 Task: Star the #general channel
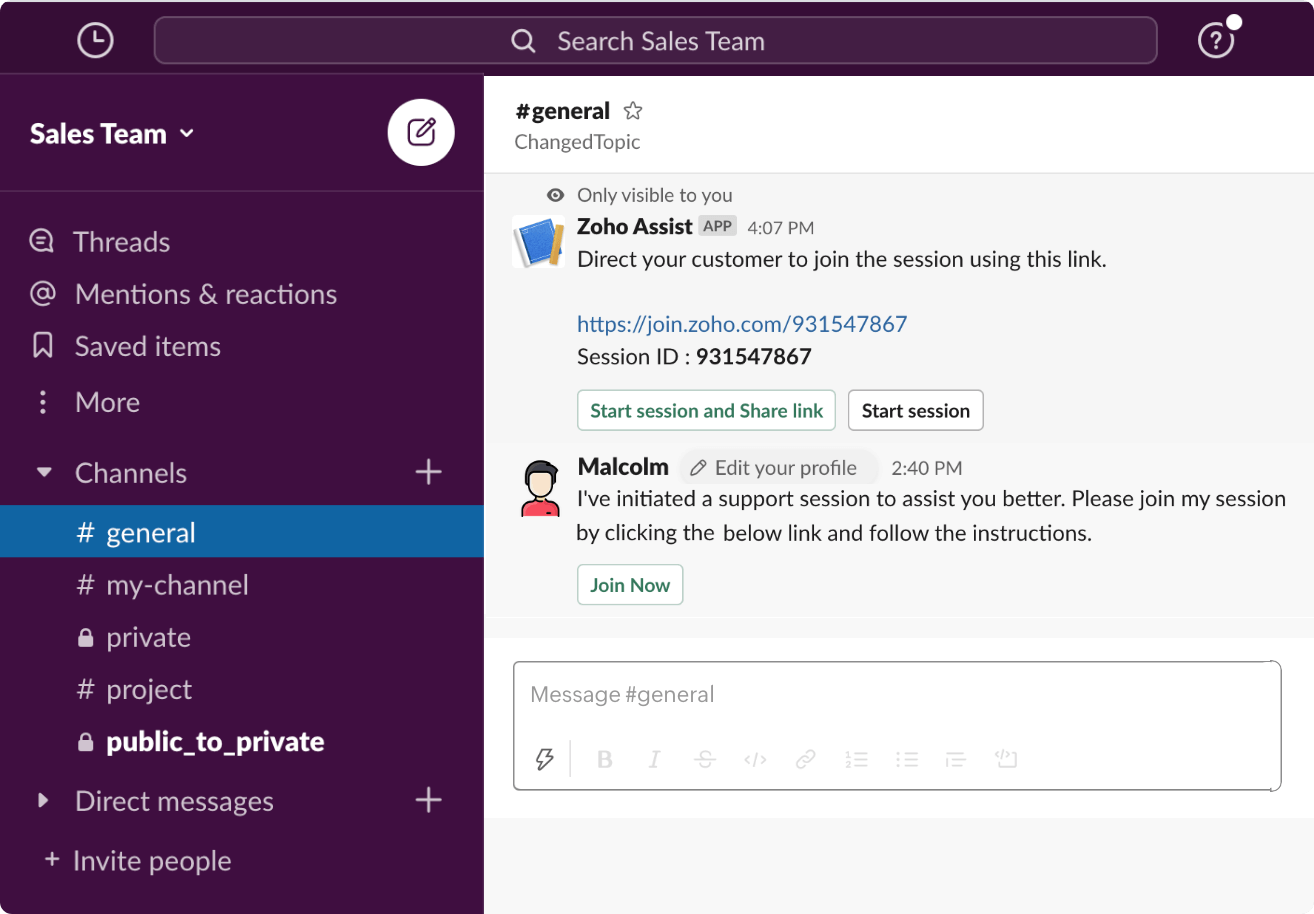tap(633, 110)
